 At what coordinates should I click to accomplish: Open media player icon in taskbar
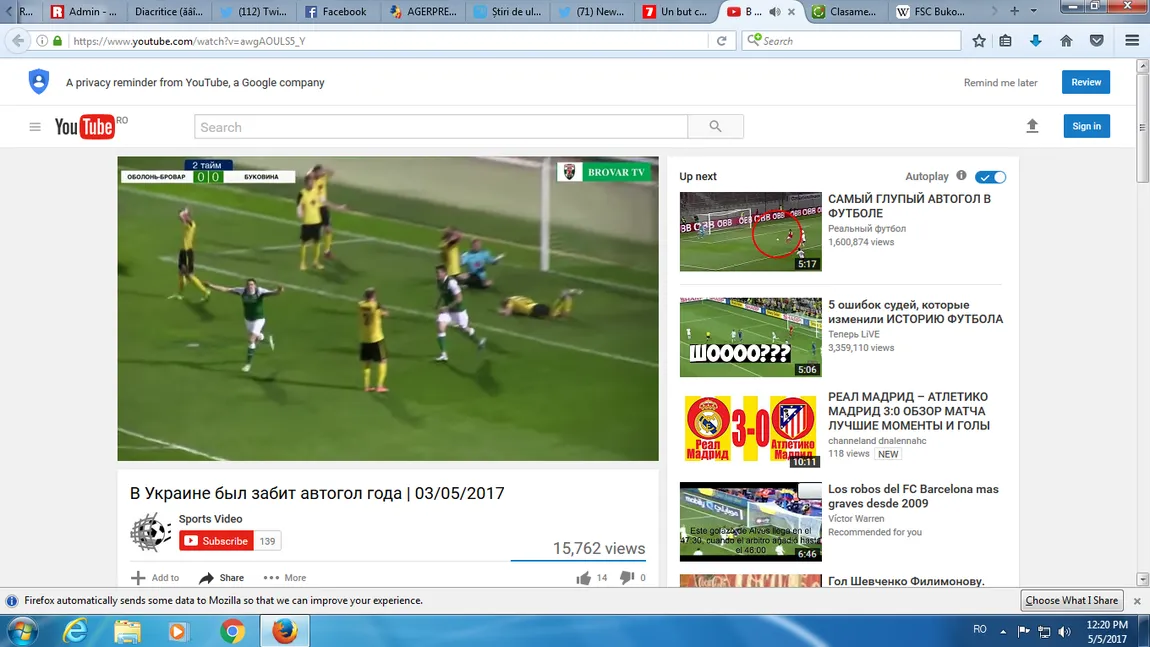point(178,631)
